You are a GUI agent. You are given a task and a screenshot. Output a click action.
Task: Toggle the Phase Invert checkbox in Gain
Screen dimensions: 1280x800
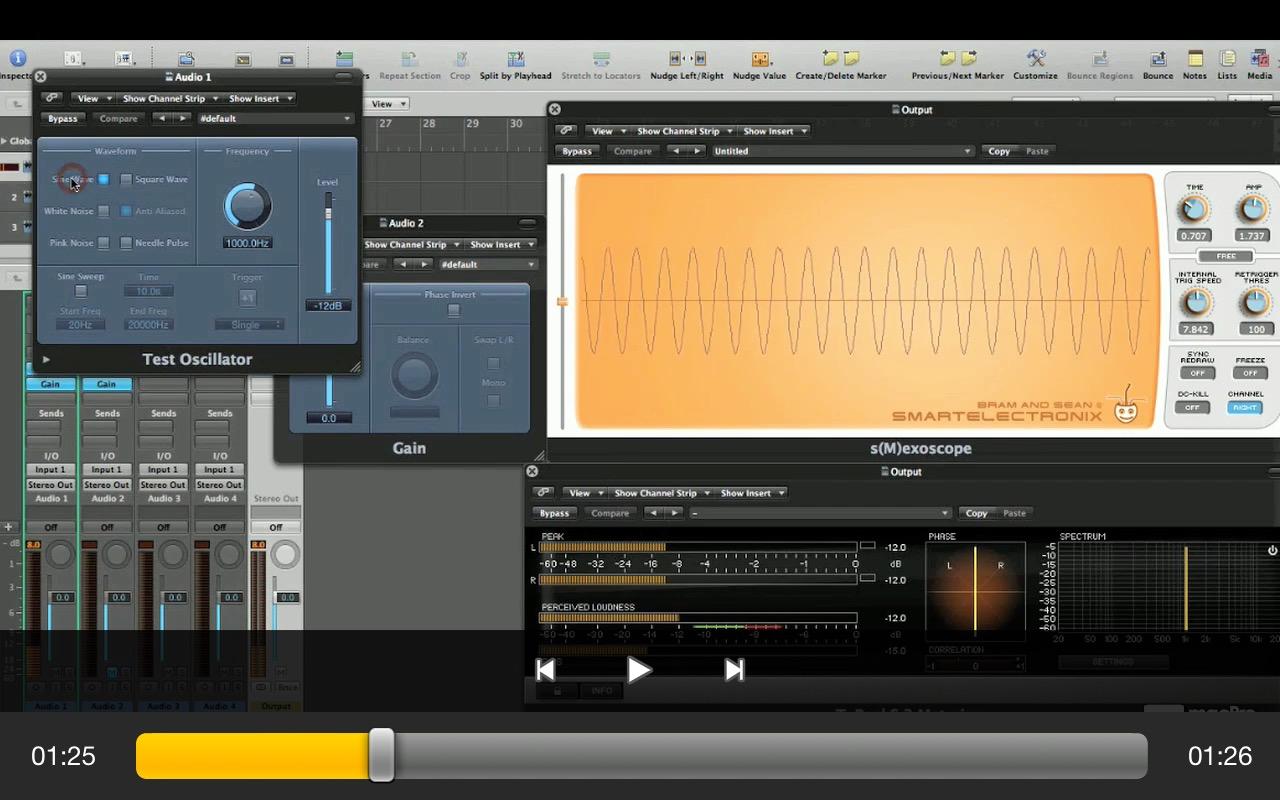click(x=454, y=311)
